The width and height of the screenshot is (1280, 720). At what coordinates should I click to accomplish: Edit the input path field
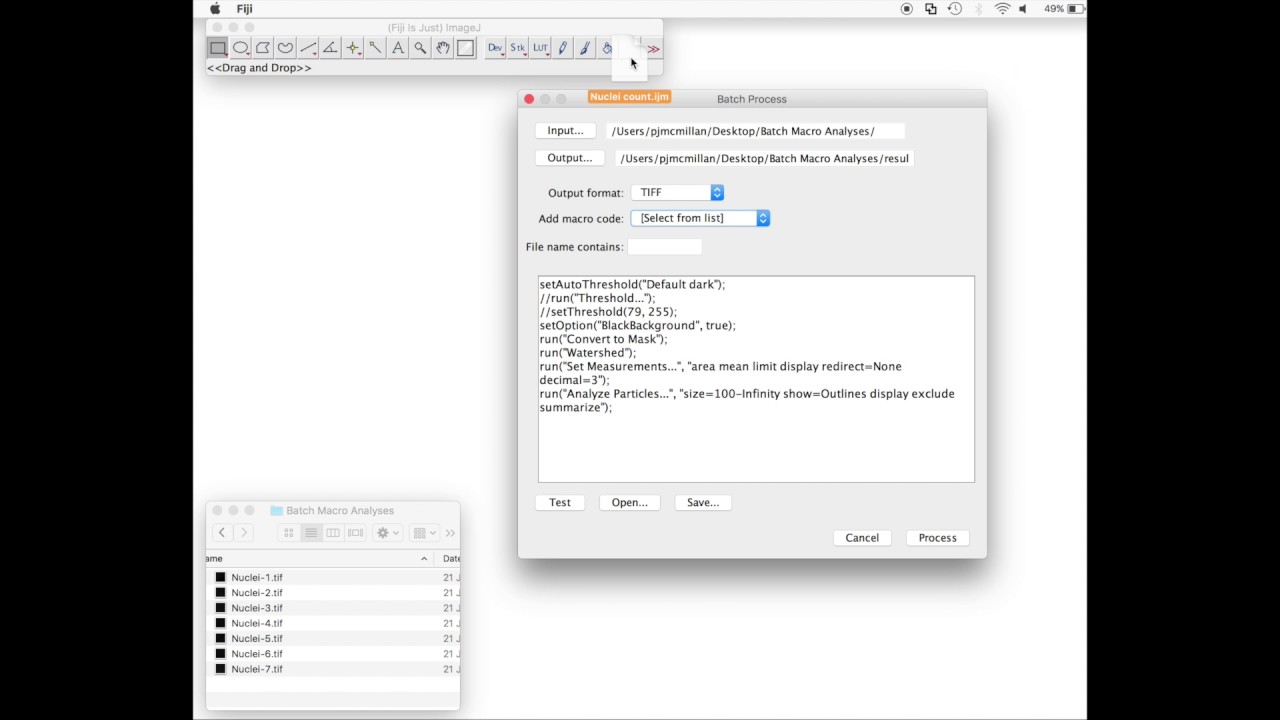(755, 131)
